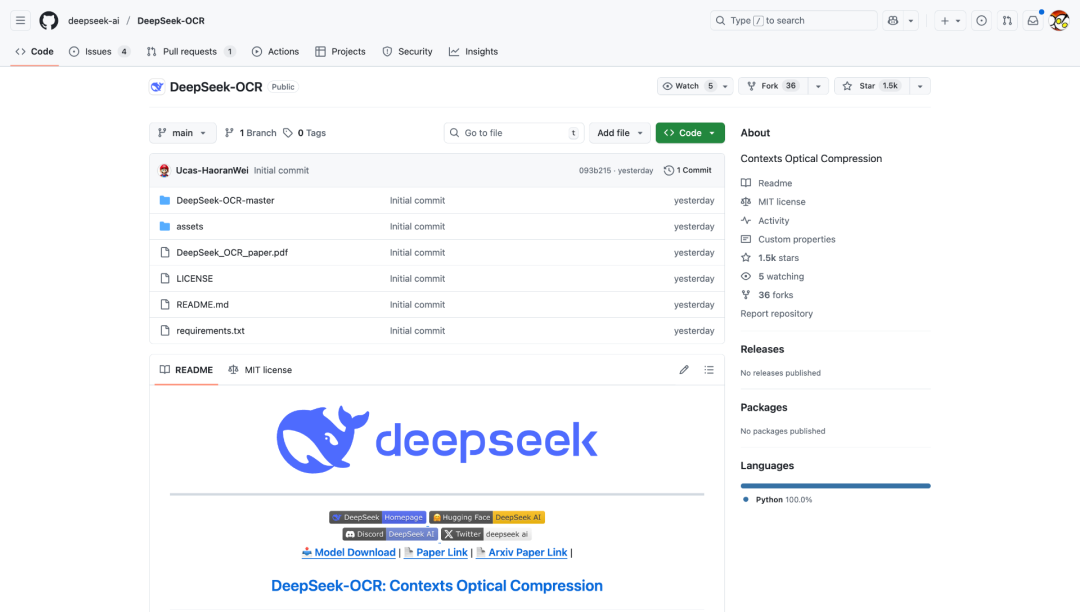Open the green Code dropdown
The width and height of the screenshot is (1080, 612).
(690, 133)
